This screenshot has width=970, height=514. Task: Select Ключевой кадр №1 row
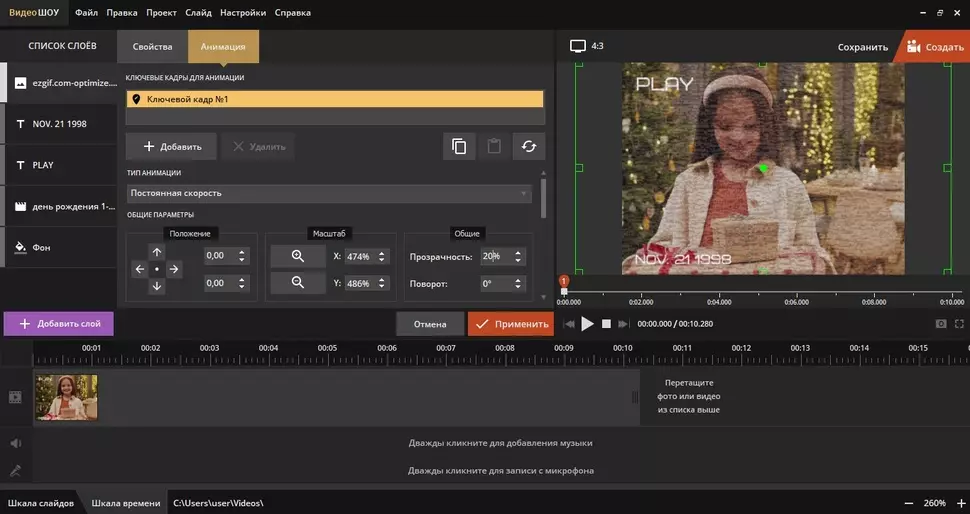335,99
